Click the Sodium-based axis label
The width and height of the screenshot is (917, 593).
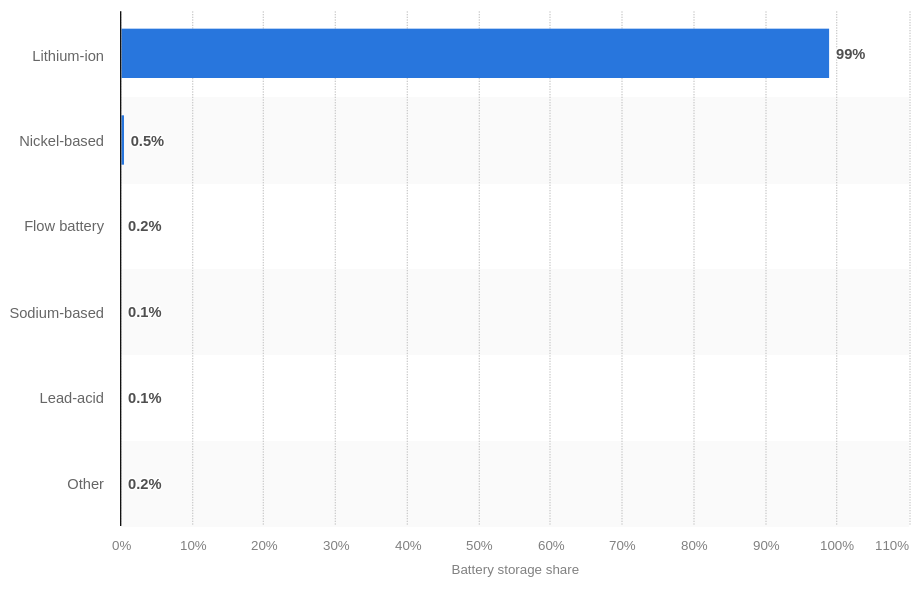click(57, 313)
